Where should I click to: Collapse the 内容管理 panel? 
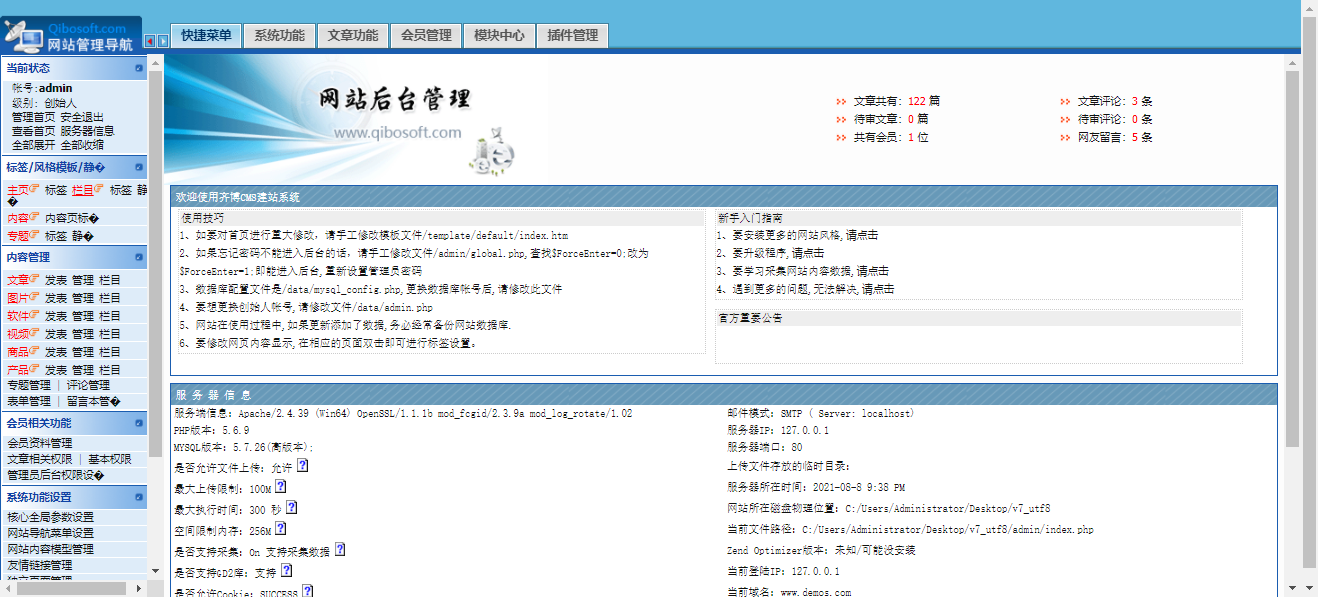click(x=139, y=257)
